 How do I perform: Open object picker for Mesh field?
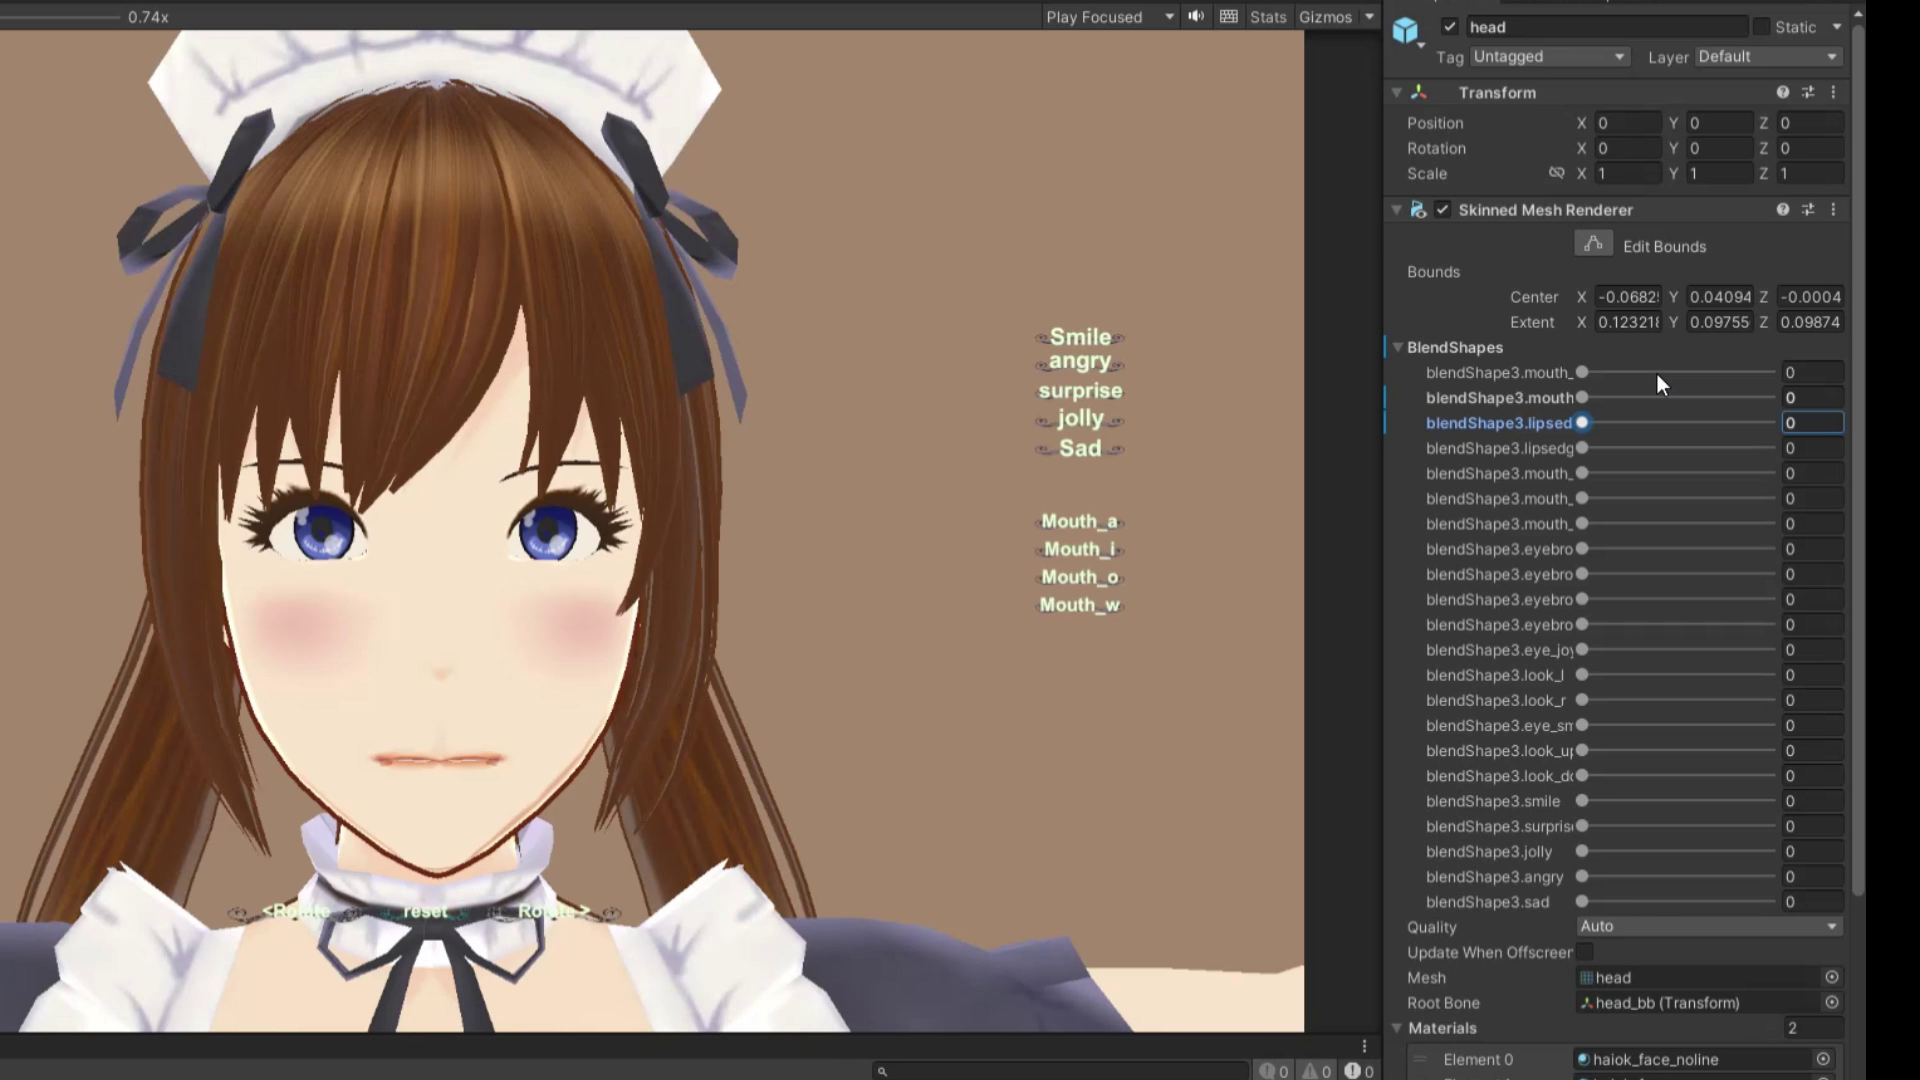(x=1832, y=977)
